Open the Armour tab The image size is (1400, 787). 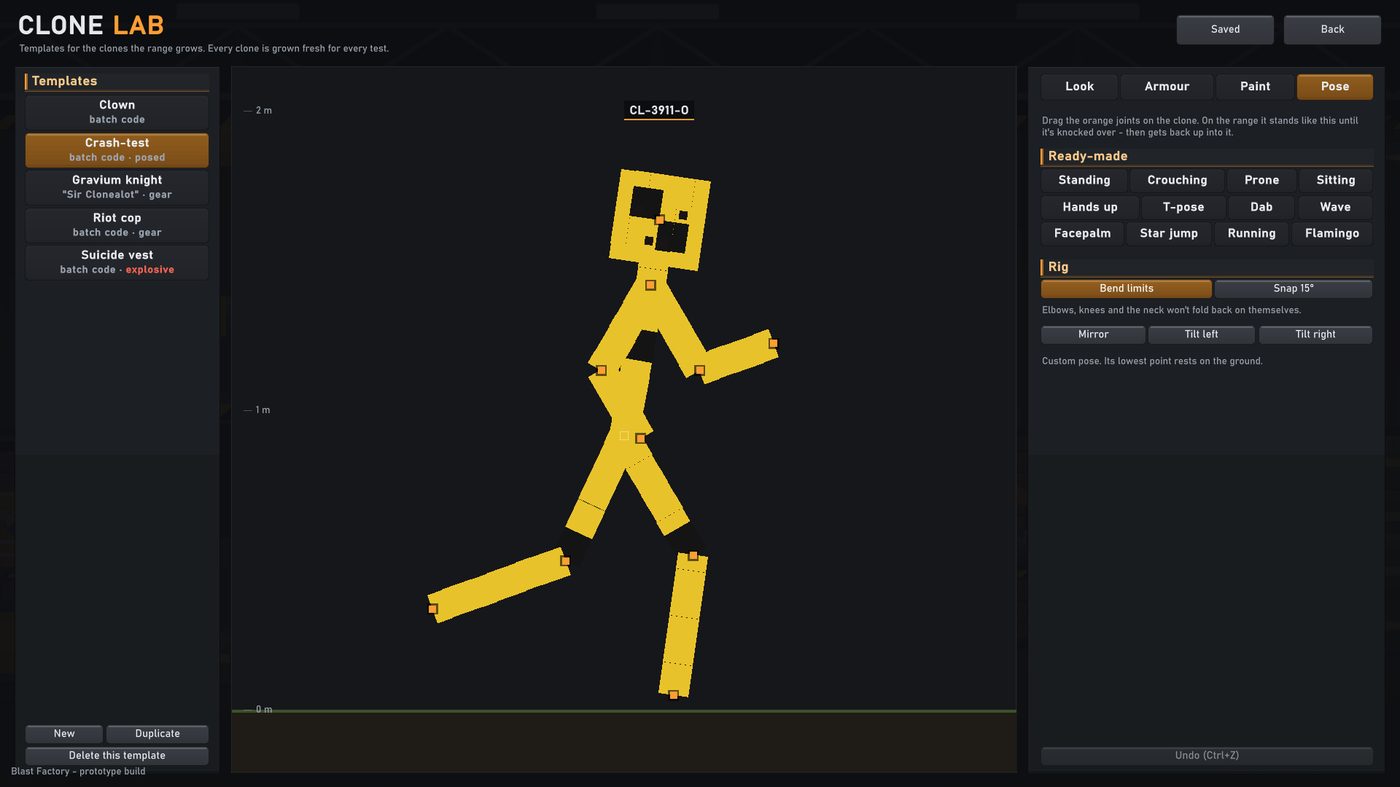1167,87
